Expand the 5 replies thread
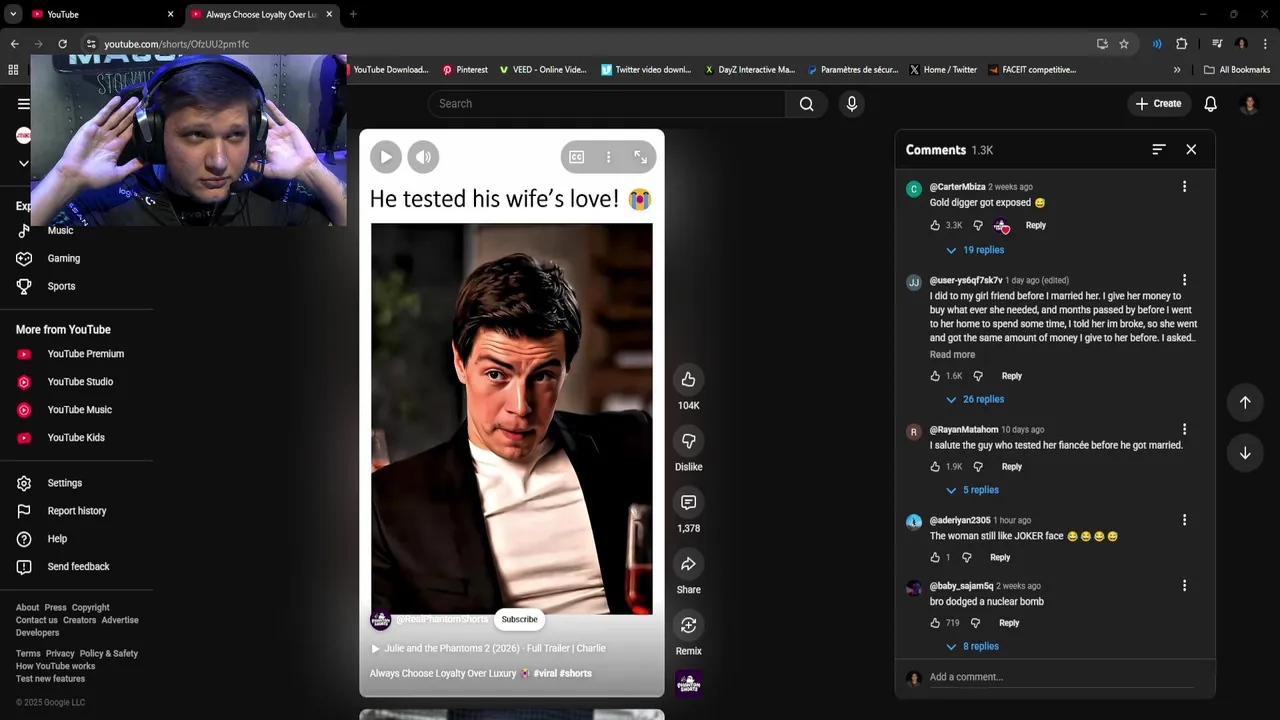The height and width of the screenshot is (720, 1280). point(972,490)
